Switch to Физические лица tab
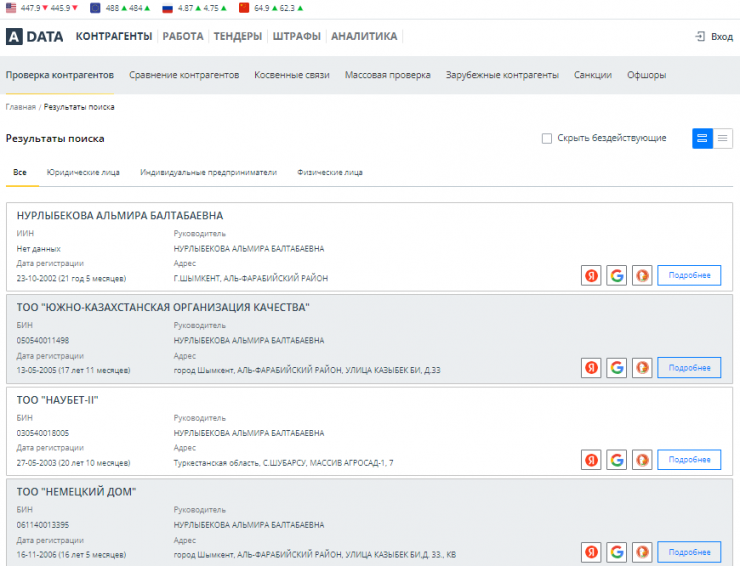This screenshot has width=740, height=566. (330, 172)
